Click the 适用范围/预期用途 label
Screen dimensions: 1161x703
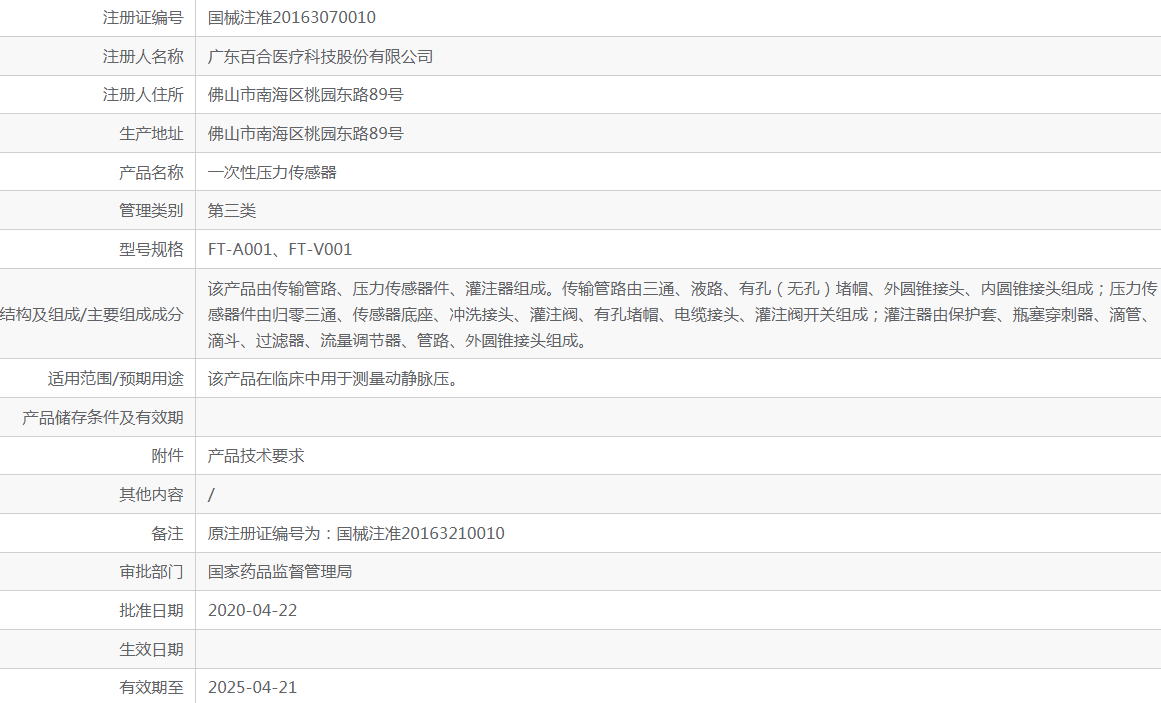coord(116,379)
